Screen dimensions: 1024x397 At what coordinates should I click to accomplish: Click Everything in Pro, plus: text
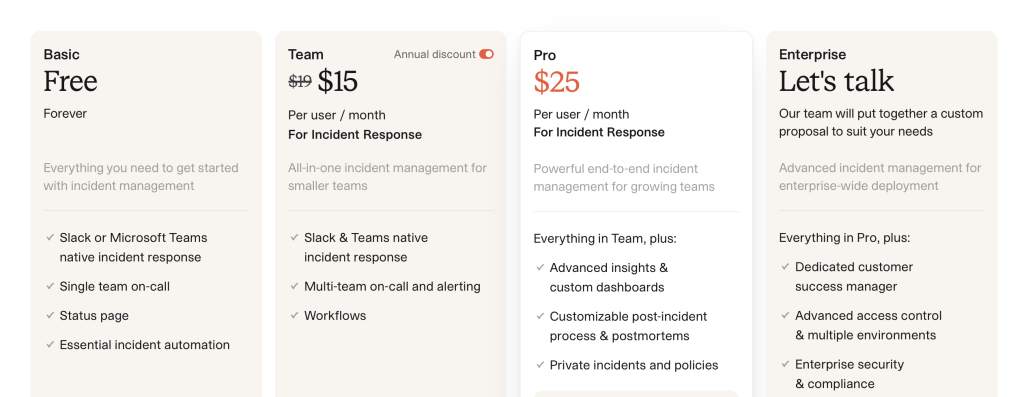(844, 238)
